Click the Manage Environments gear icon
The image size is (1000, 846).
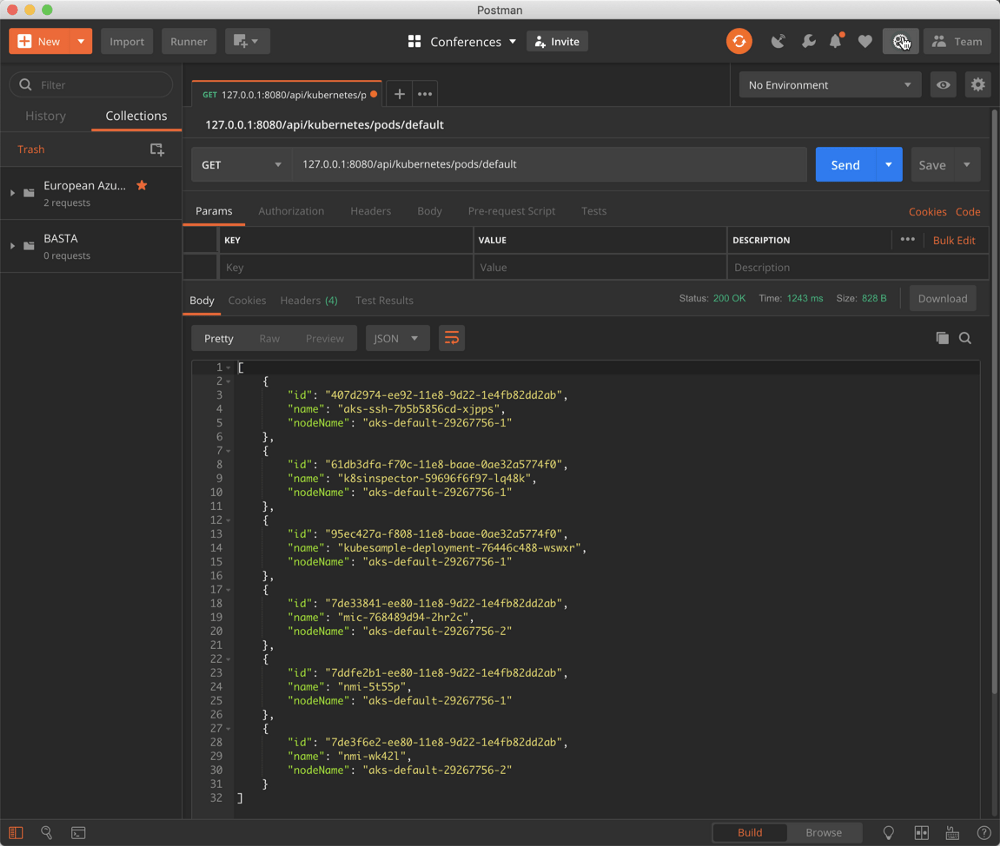coord(977,85)
